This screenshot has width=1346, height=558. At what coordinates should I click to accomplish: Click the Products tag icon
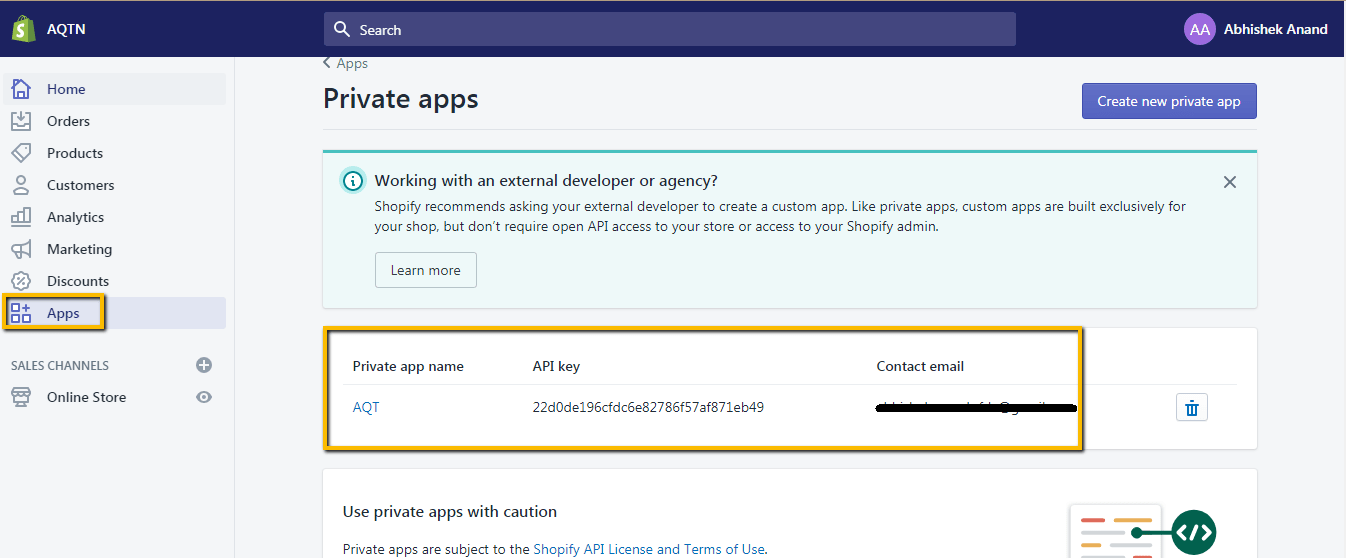21,153
